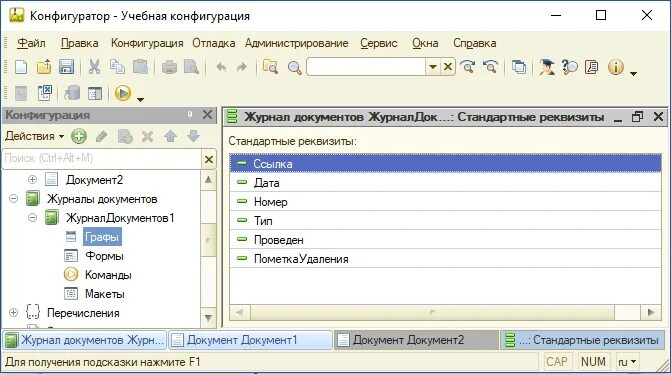The height and width of the screenshot is (374, 671).
Task: Start debugging with the play icon
Action: (123, 93)
